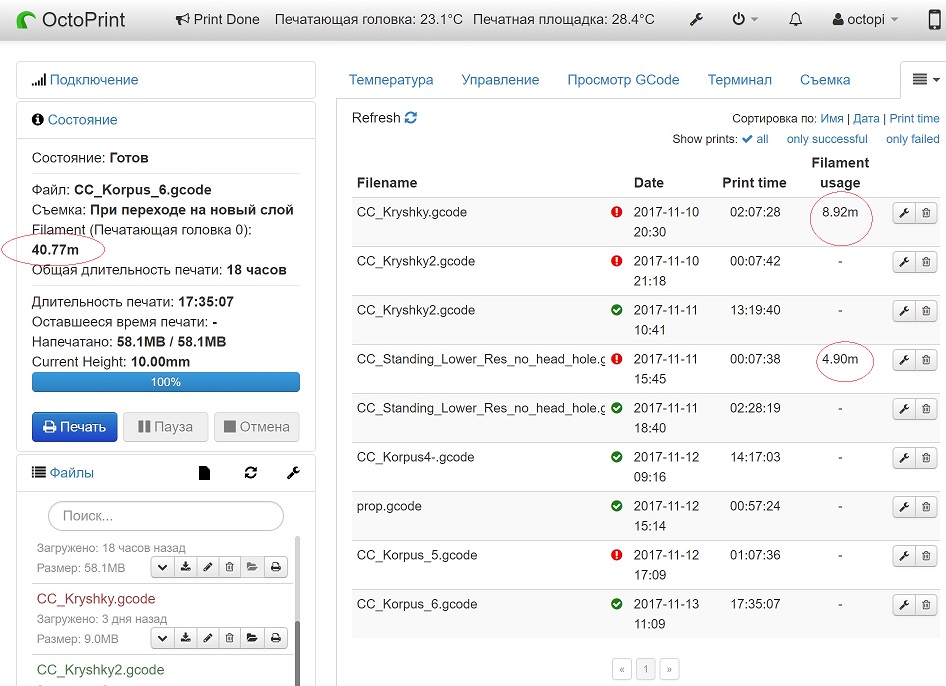Screen dimensions: 946x686
Task: Click the Refresh icon above the print history
Action: [411, 118]
